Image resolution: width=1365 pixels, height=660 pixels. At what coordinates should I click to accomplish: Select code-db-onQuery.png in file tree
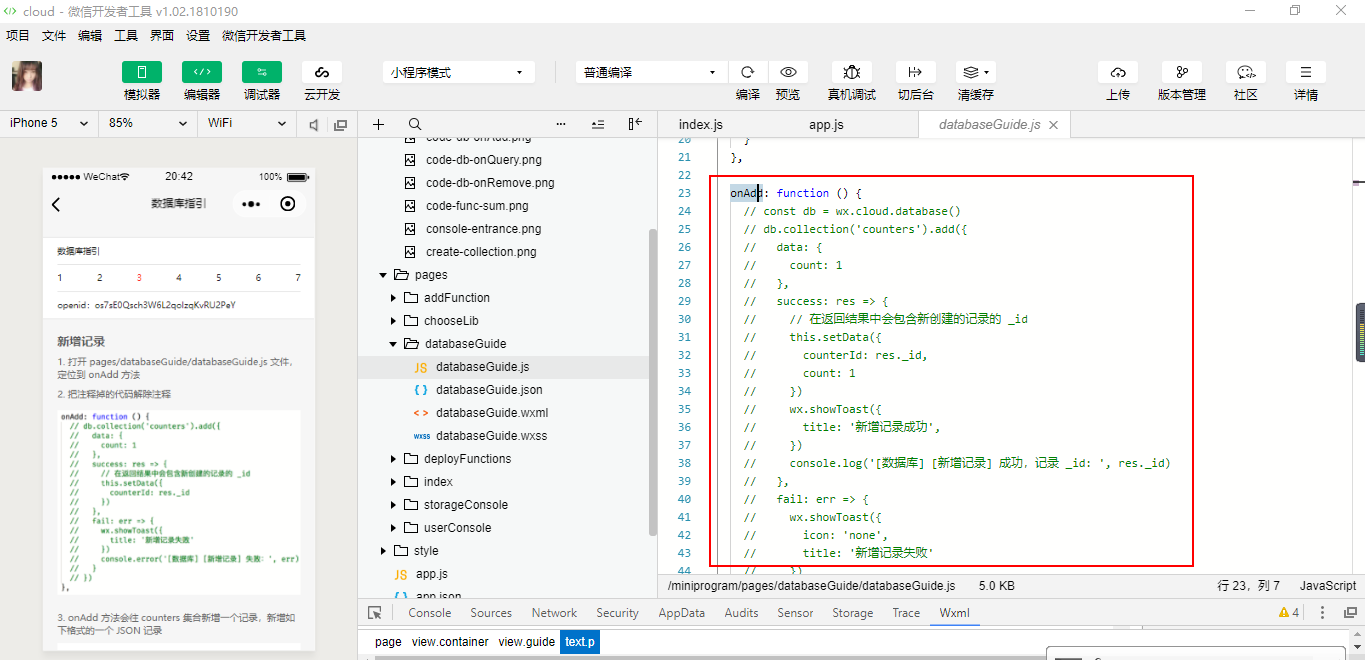[x=484, y=160]
